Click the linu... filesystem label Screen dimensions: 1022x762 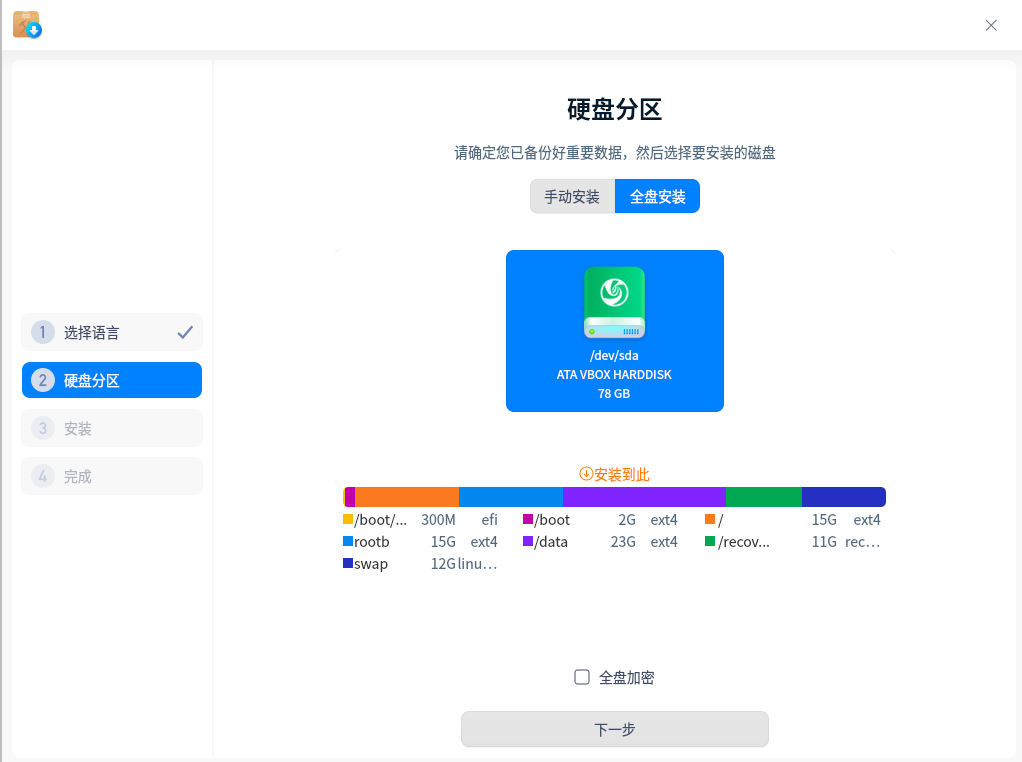click(x=478, y=564)
